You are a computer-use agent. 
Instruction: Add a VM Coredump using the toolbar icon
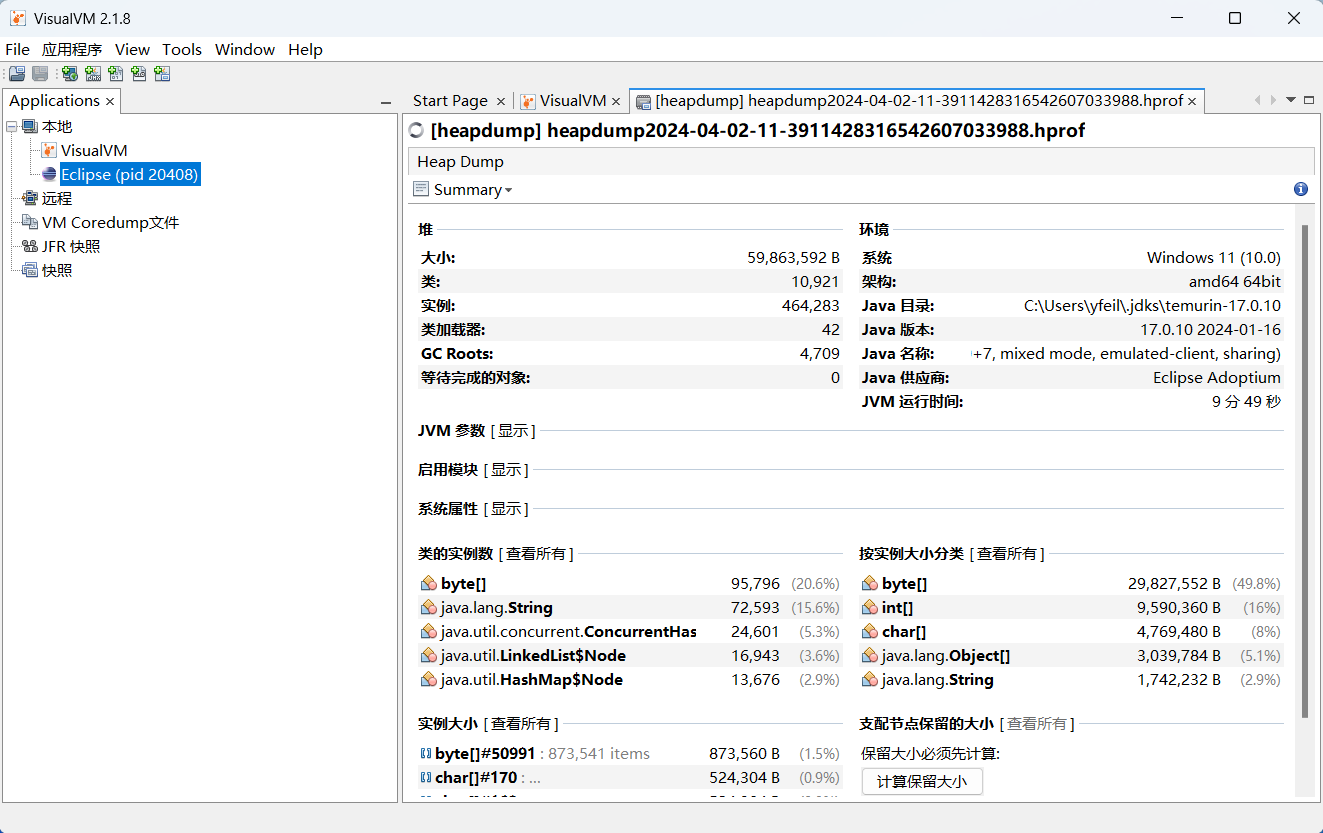pyautogui.click(x=115, y=73)
